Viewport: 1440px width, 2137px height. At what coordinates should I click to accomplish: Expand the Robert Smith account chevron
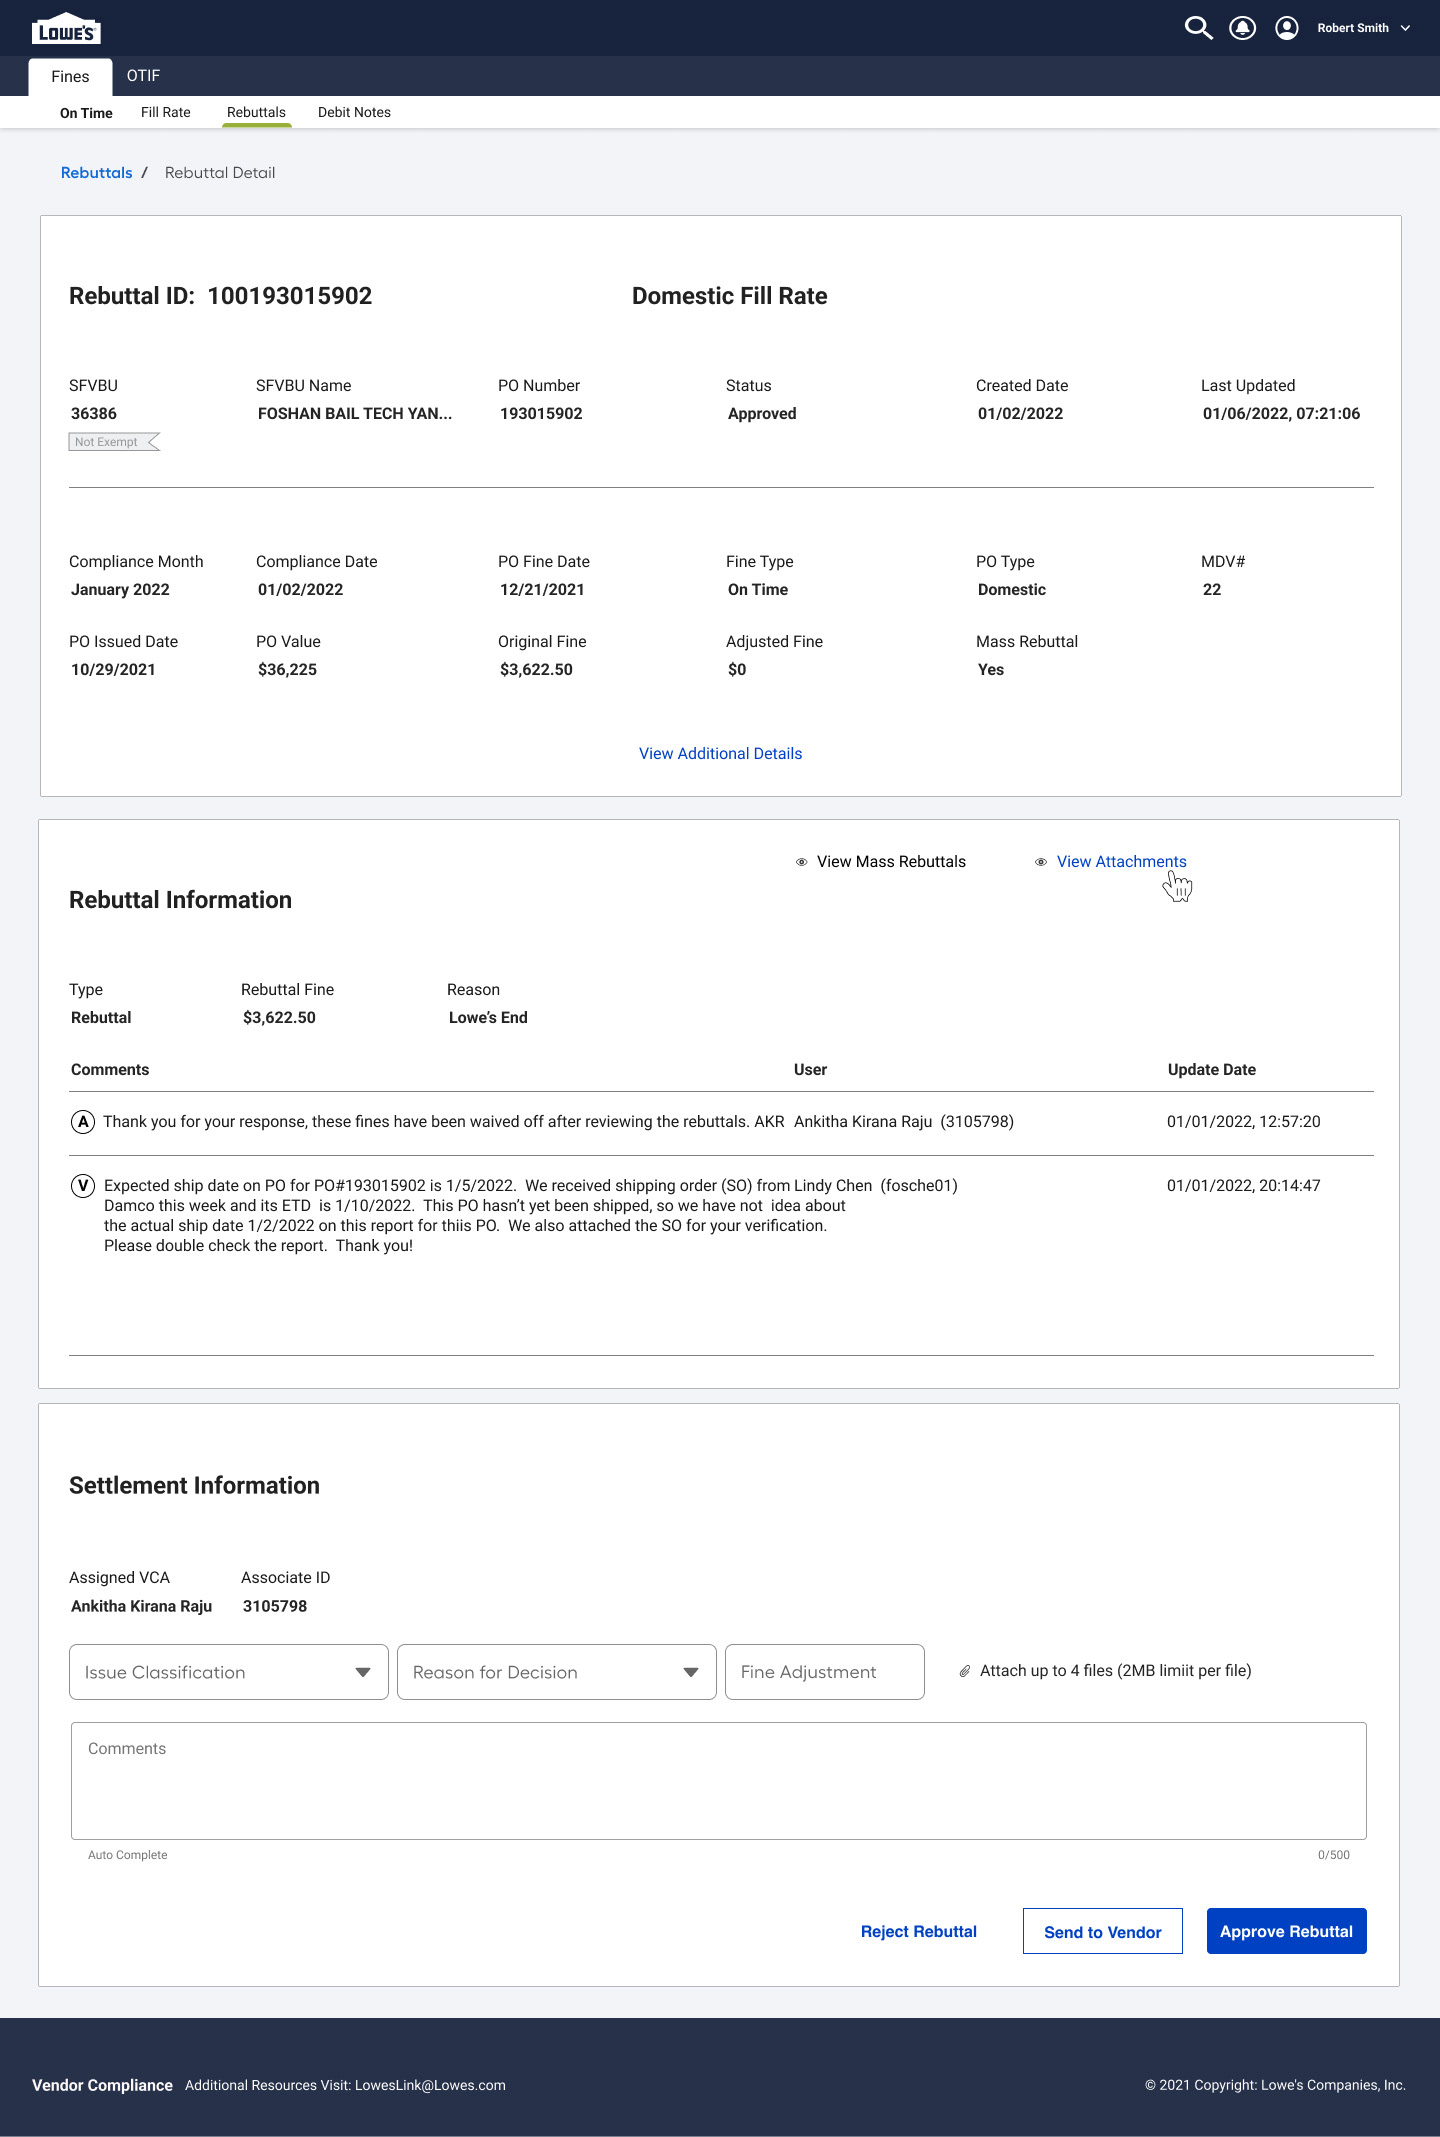click(x=1405, y=28)
